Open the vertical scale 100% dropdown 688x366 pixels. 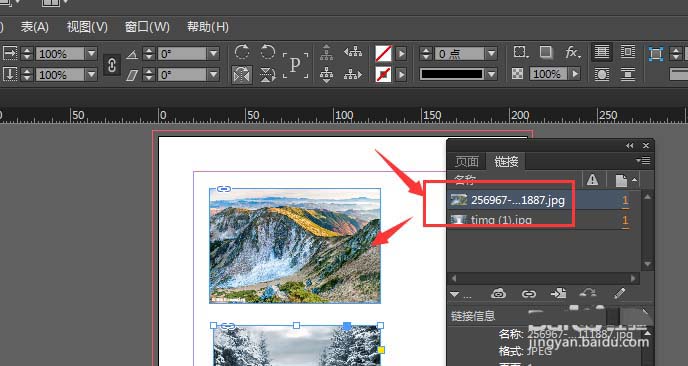coord(91,75)
